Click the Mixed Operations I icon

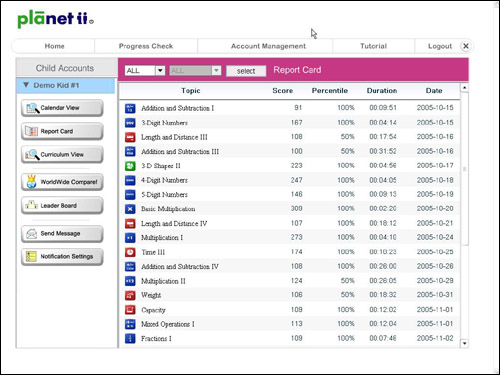pyautogui.click(x=130, y=324)
